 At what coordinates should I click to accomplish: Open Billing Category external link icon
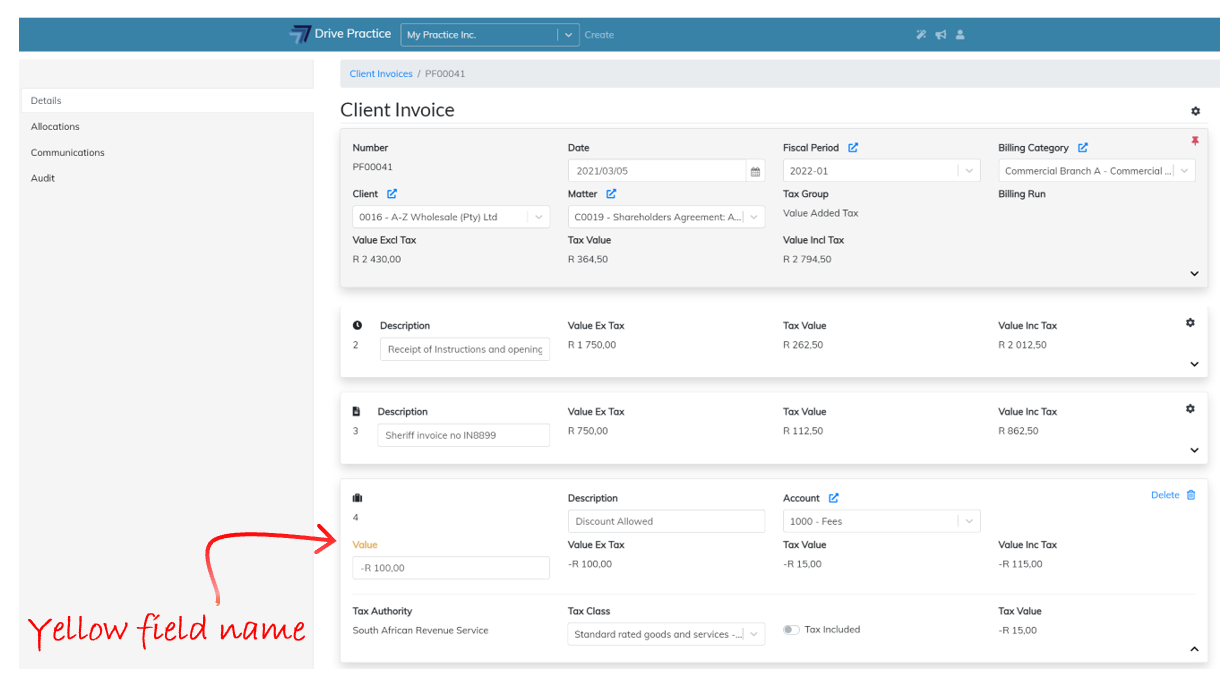[1083, 148]
